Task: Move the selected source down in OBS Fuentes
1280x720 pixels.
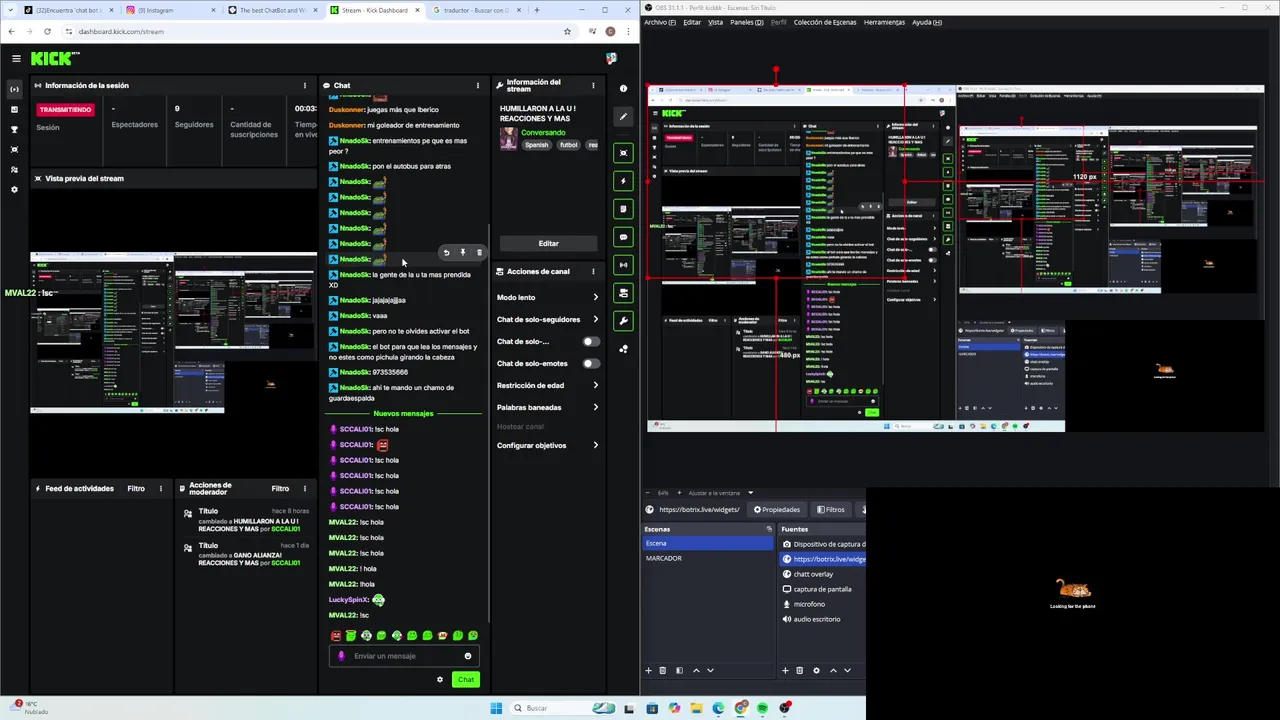Action: (x=847, y=670)
